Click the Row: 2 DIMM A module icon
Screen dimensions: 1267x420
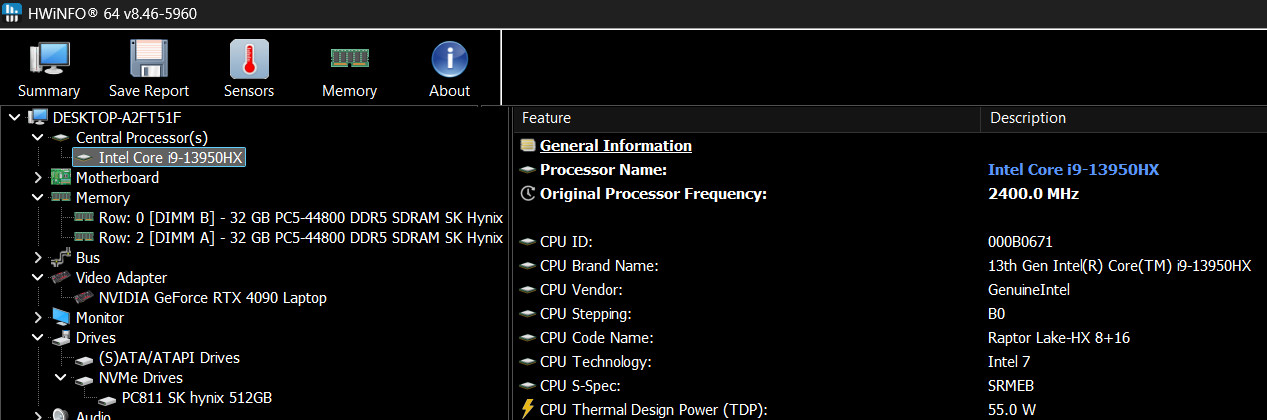click(x=84, y=237)
